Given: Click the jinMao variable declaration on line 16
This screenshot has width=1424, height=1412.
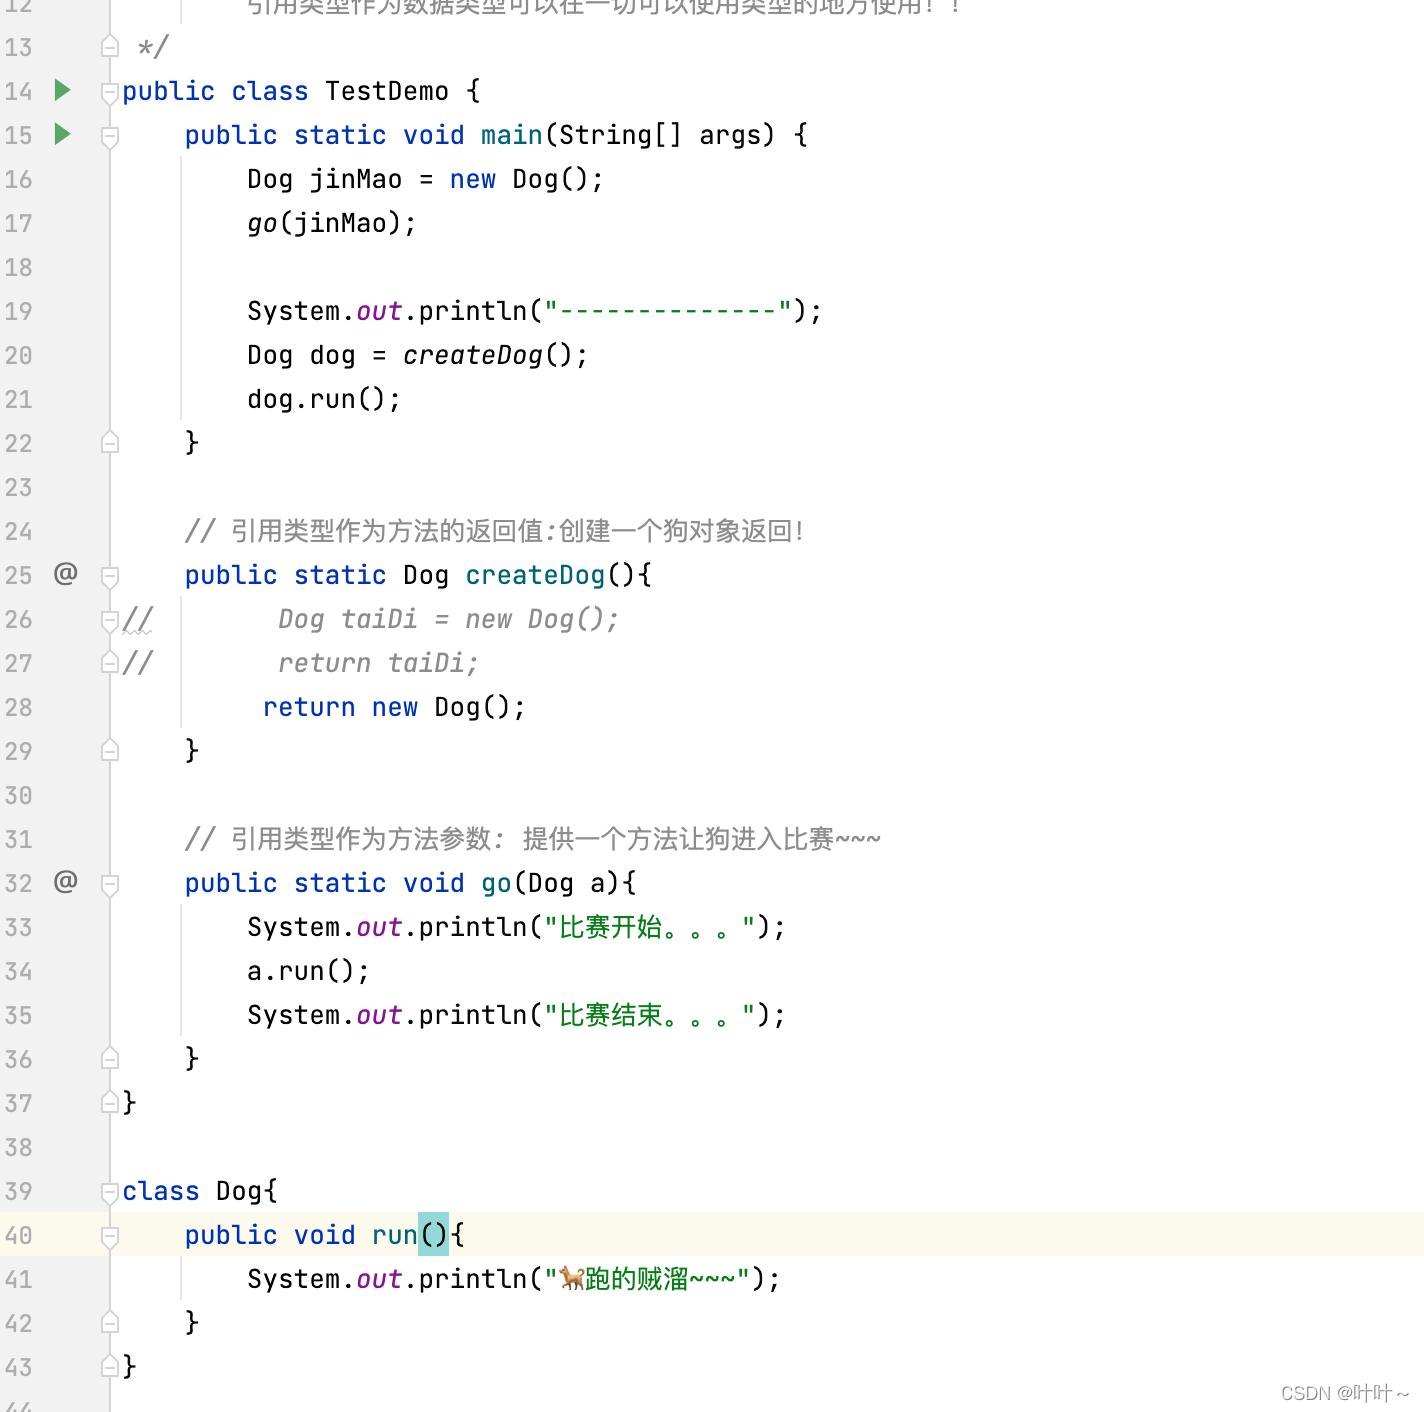Looking at the screenshot, I should click(x=356, y=179).
